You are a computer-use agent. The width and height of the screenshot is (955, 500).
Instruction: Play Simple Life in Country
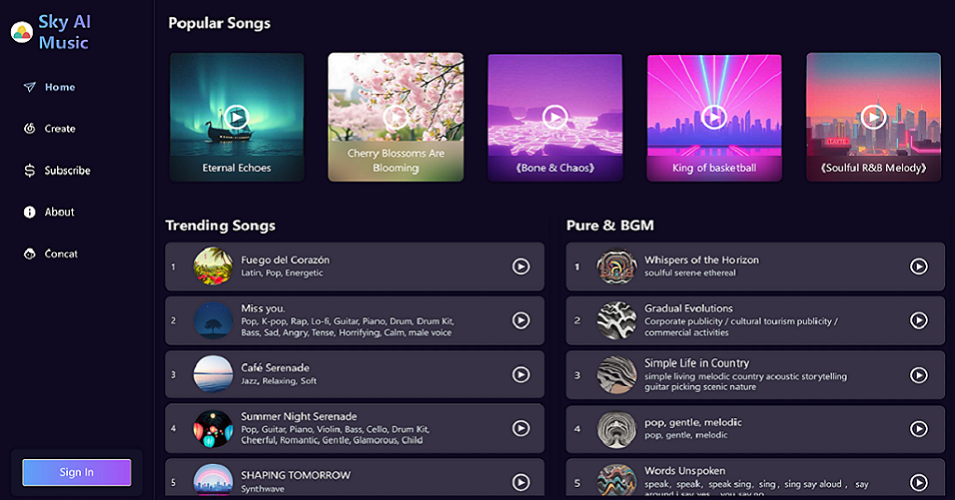coord(918,375)
